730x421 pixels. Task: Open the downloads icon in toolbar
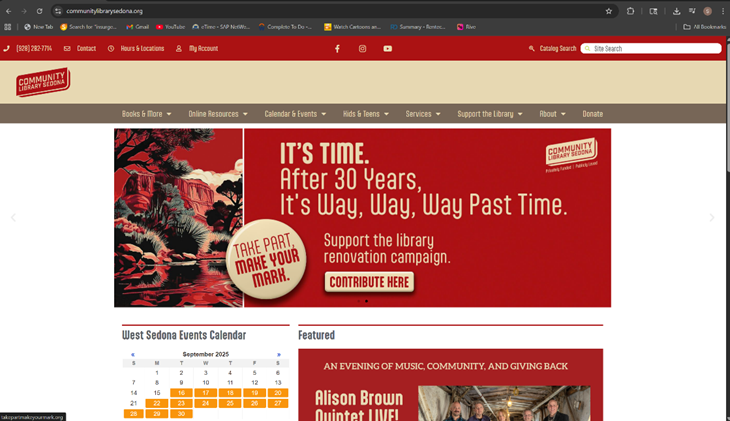[676, 11]
